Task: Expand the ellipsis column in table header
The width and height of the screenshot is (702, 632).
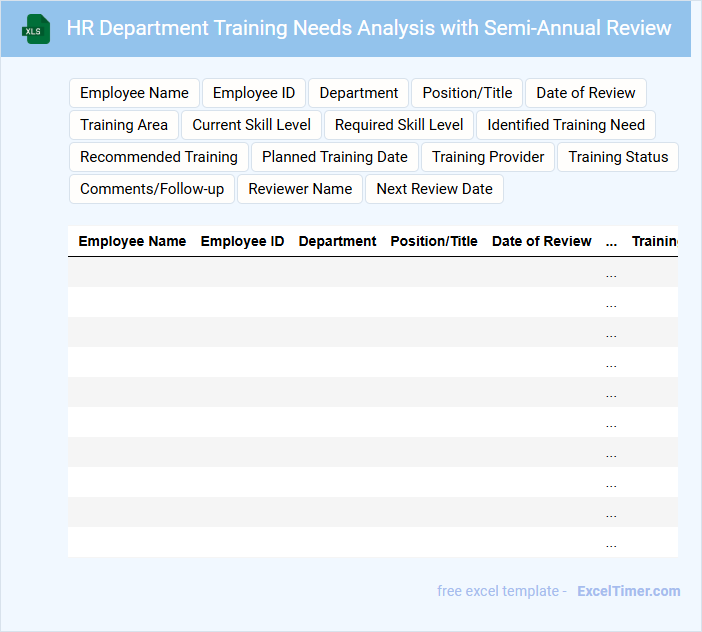Action: (x=611, y=241)
